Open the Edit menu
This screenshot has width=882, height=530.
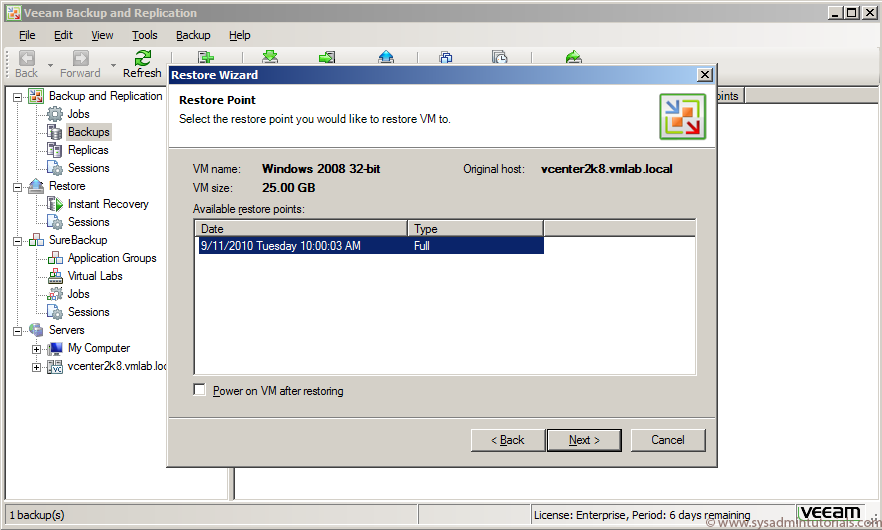63,35
